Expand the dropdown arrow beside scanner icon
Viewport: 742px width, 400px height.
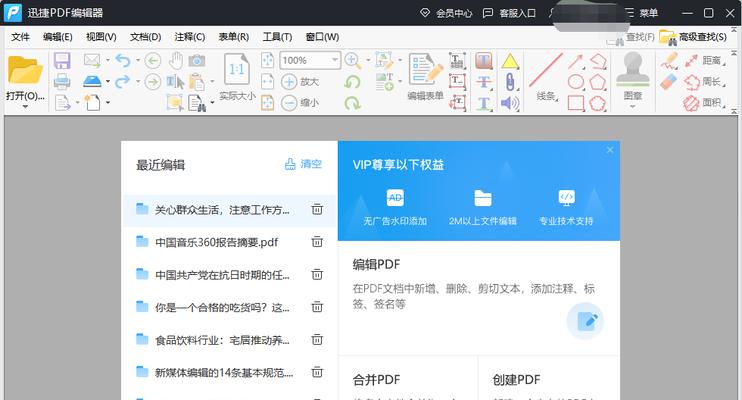[108, 81]
